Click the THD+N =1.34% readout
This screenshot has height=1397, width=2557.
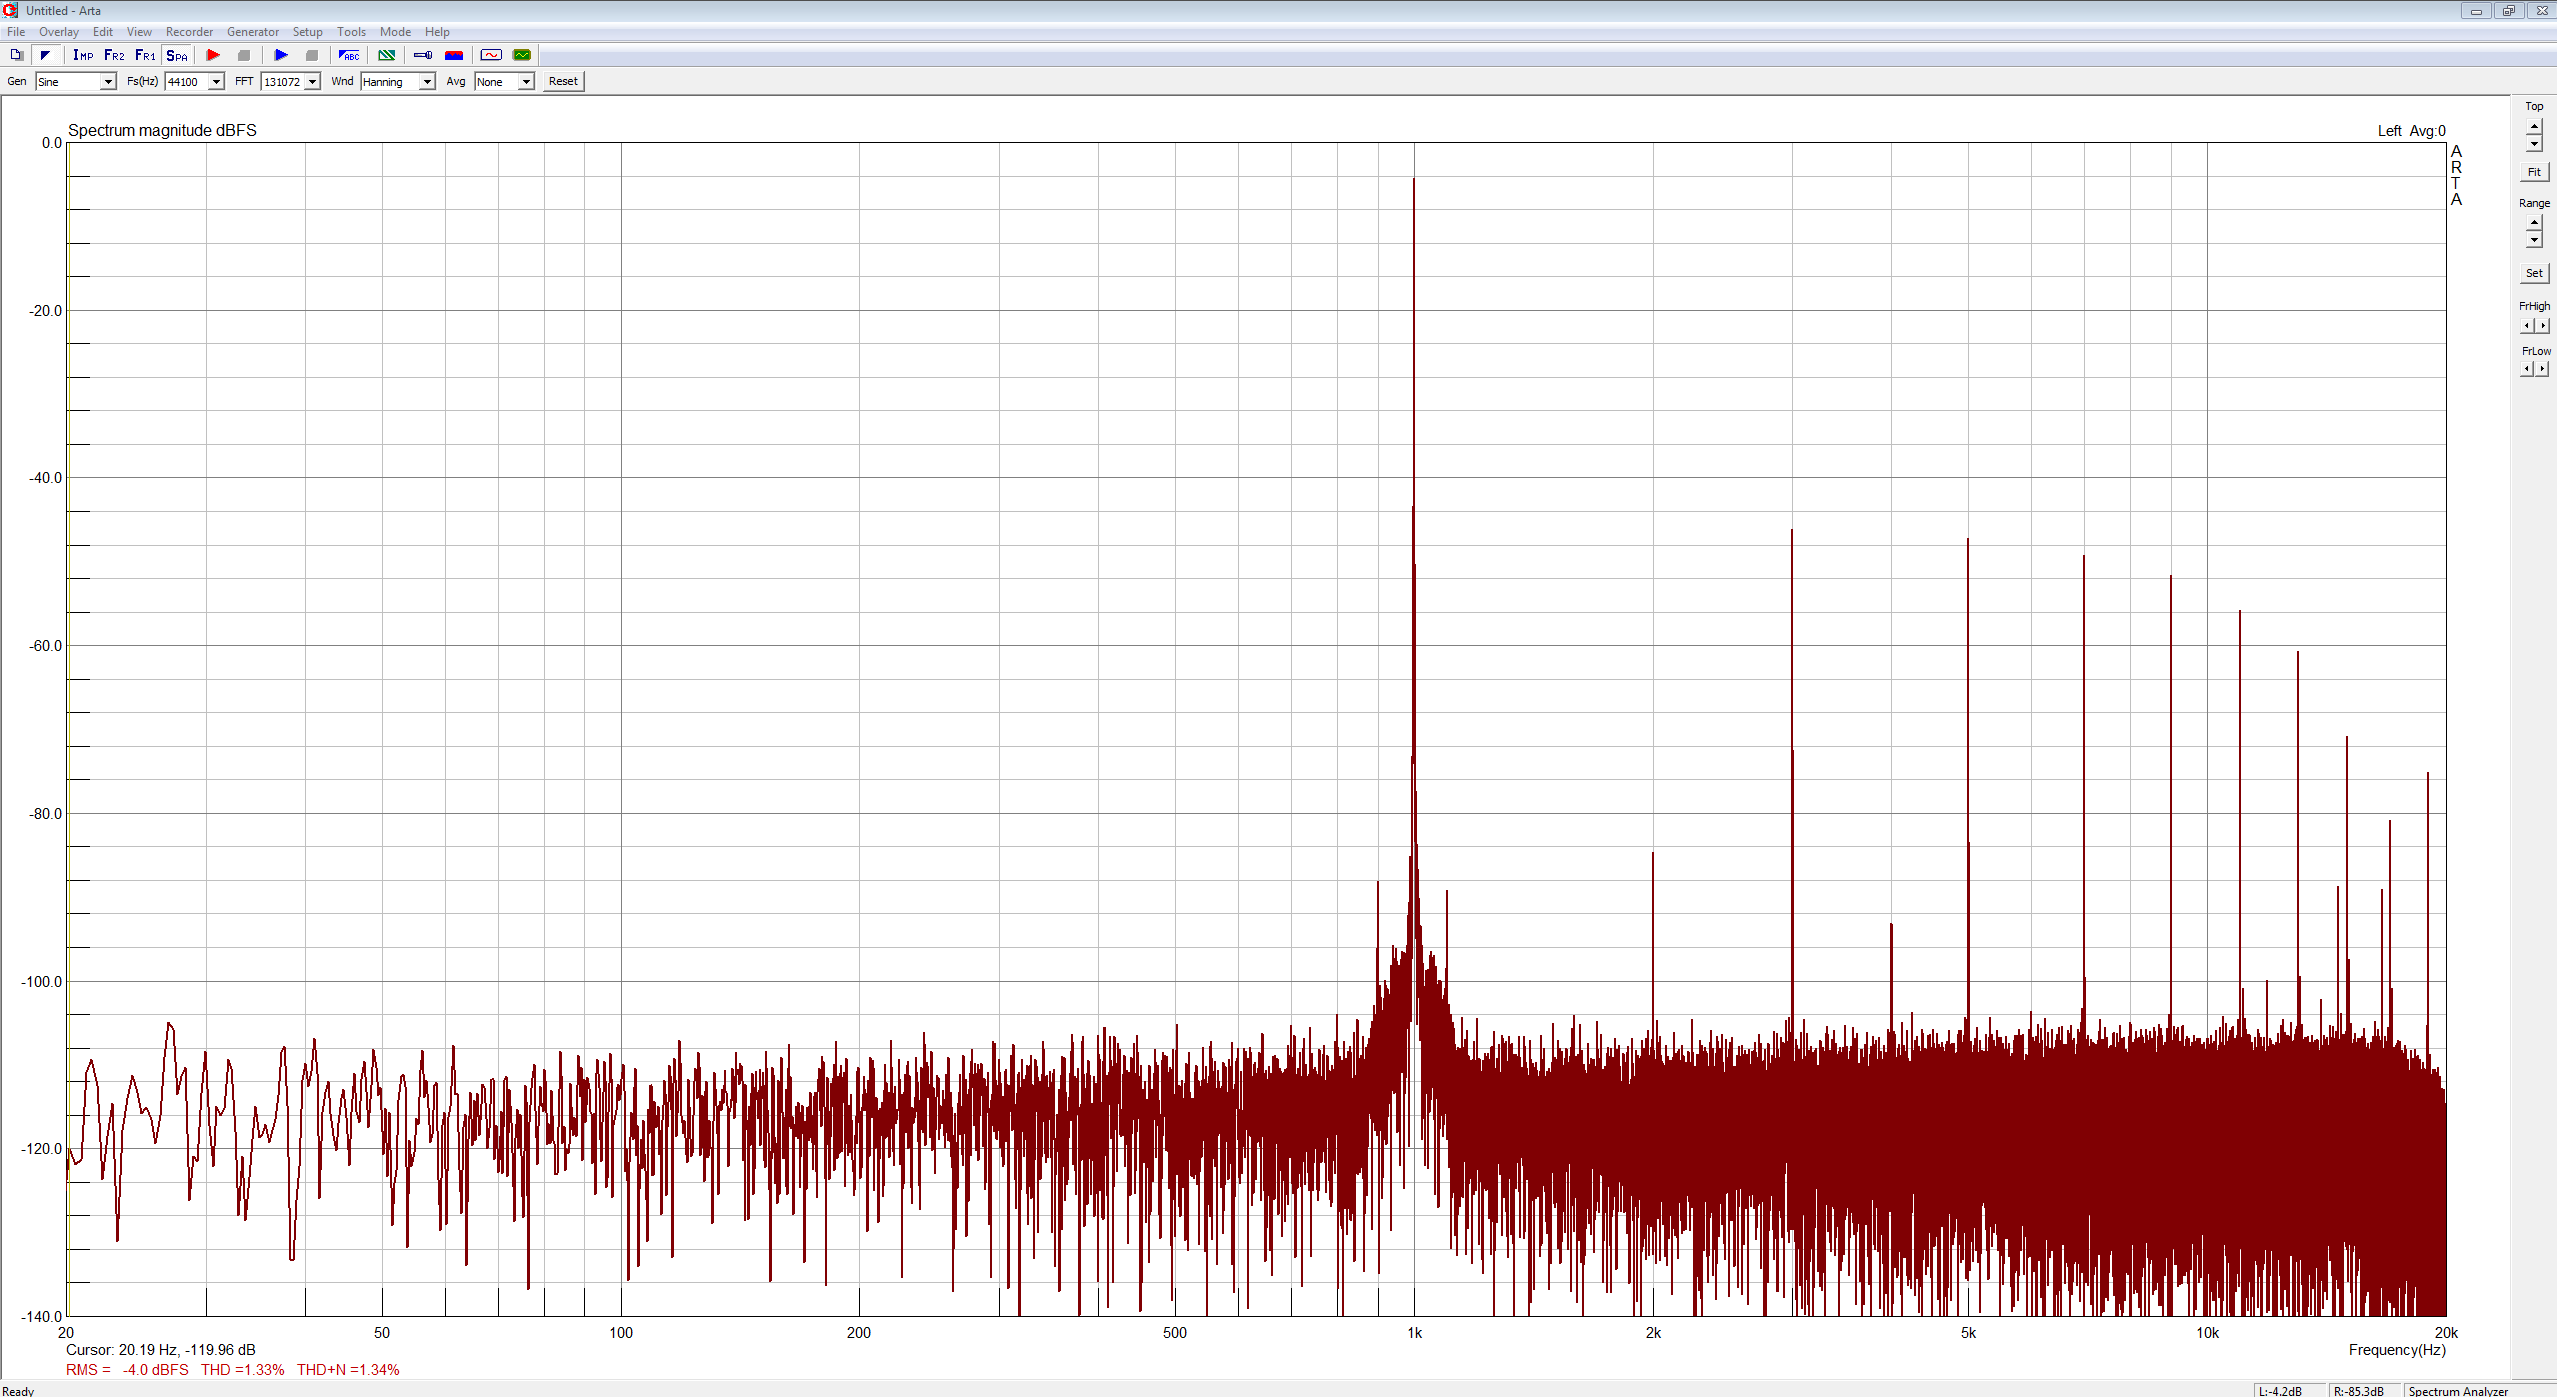(348, 1370)
